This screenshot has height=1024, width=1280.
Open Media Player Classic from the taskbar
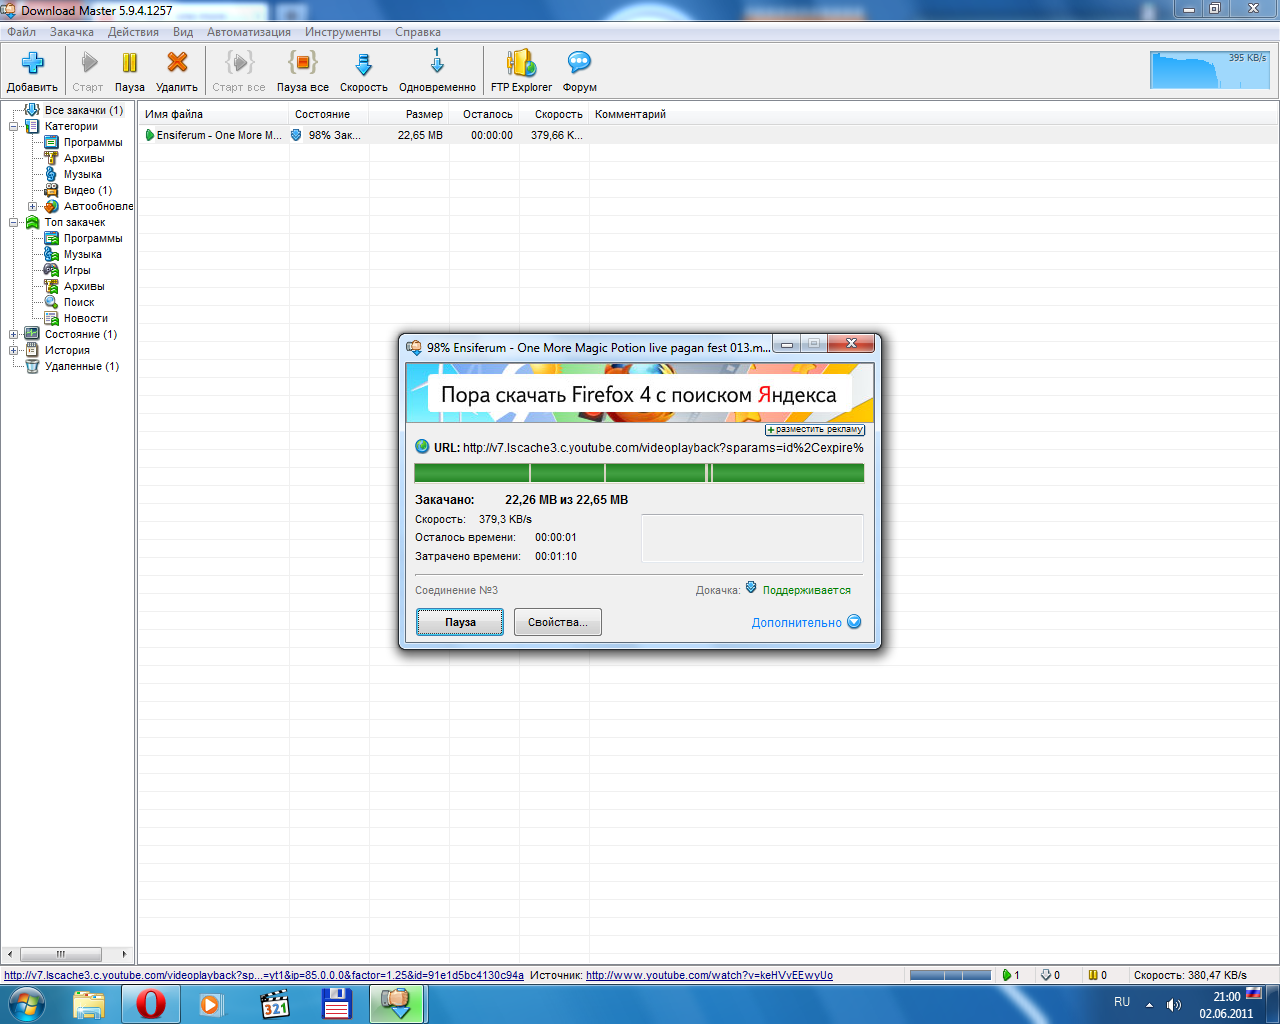tap(274, 1003)
